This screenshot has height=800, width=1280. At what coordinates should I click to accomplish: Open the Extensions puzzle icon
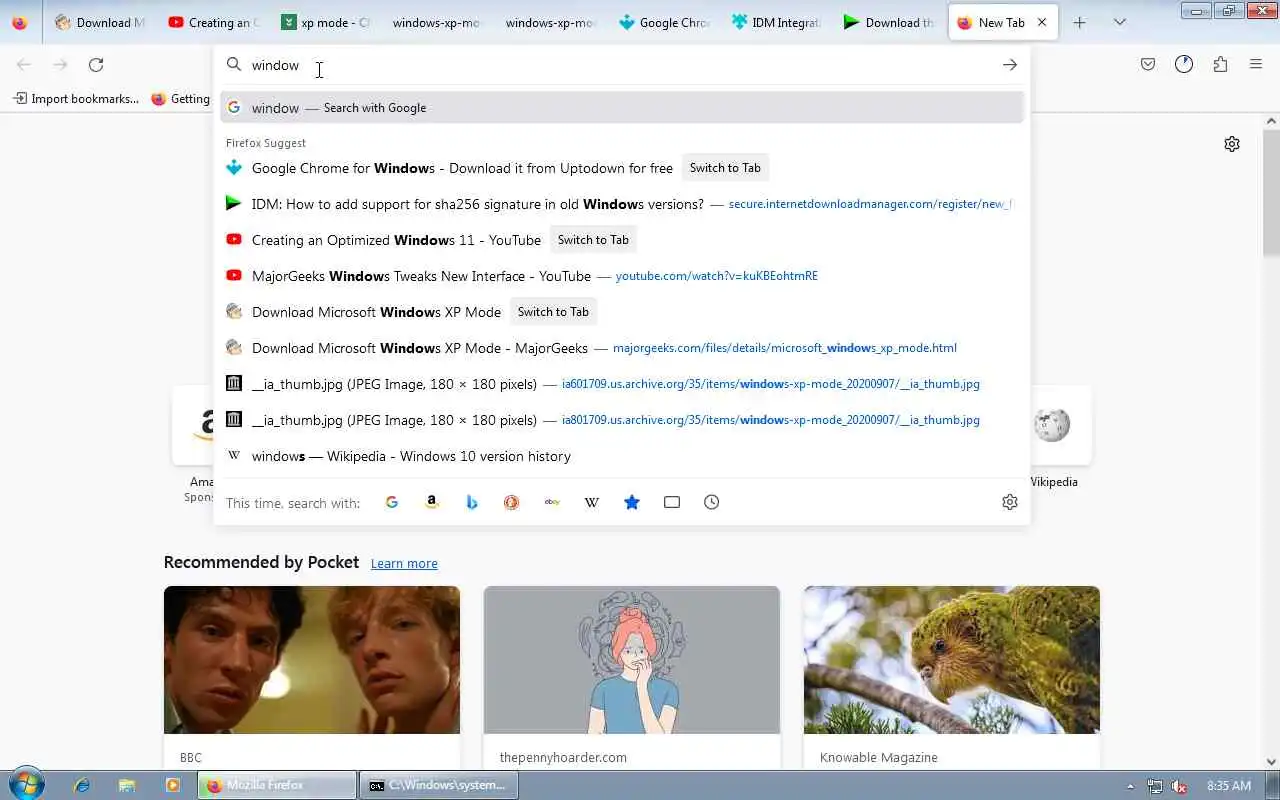pyautogui.click(x=1220, y=65)
